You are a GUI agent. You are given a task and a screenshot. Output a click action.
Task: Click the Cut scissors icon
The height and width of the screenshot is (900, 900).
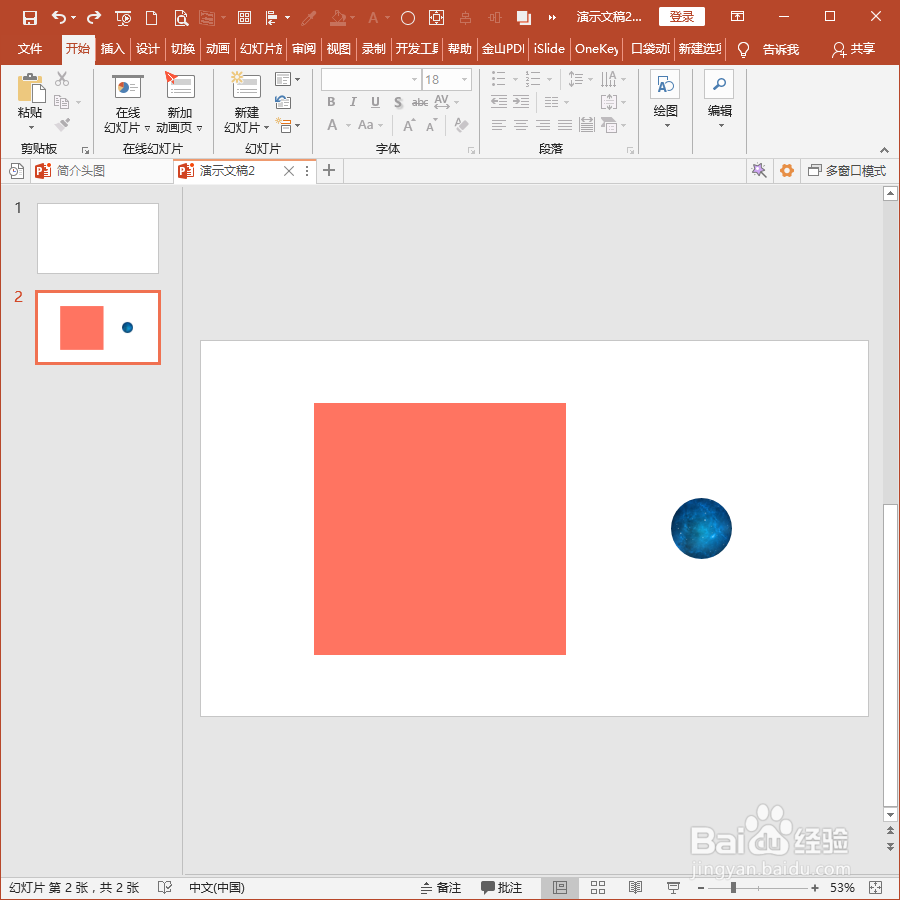click(62, 79)
